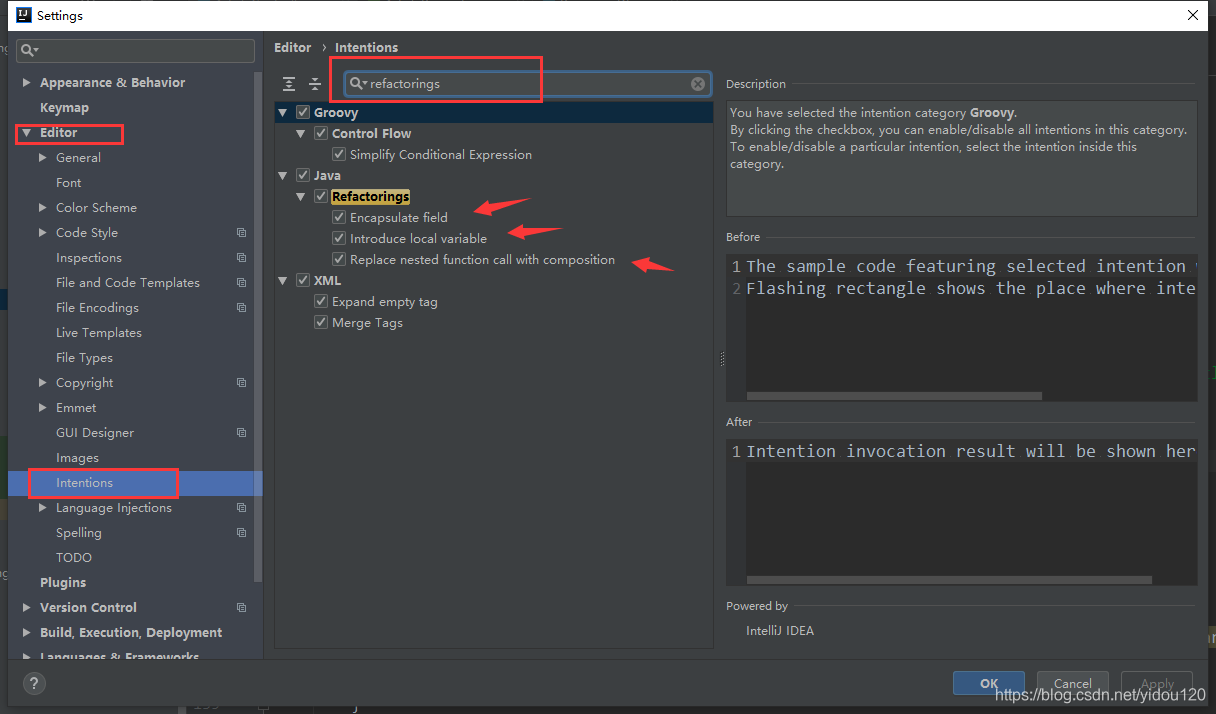Click the project-level icon beside File and Code Templates
Viewport: 1216px width, 714px height.
pos(241,283)
